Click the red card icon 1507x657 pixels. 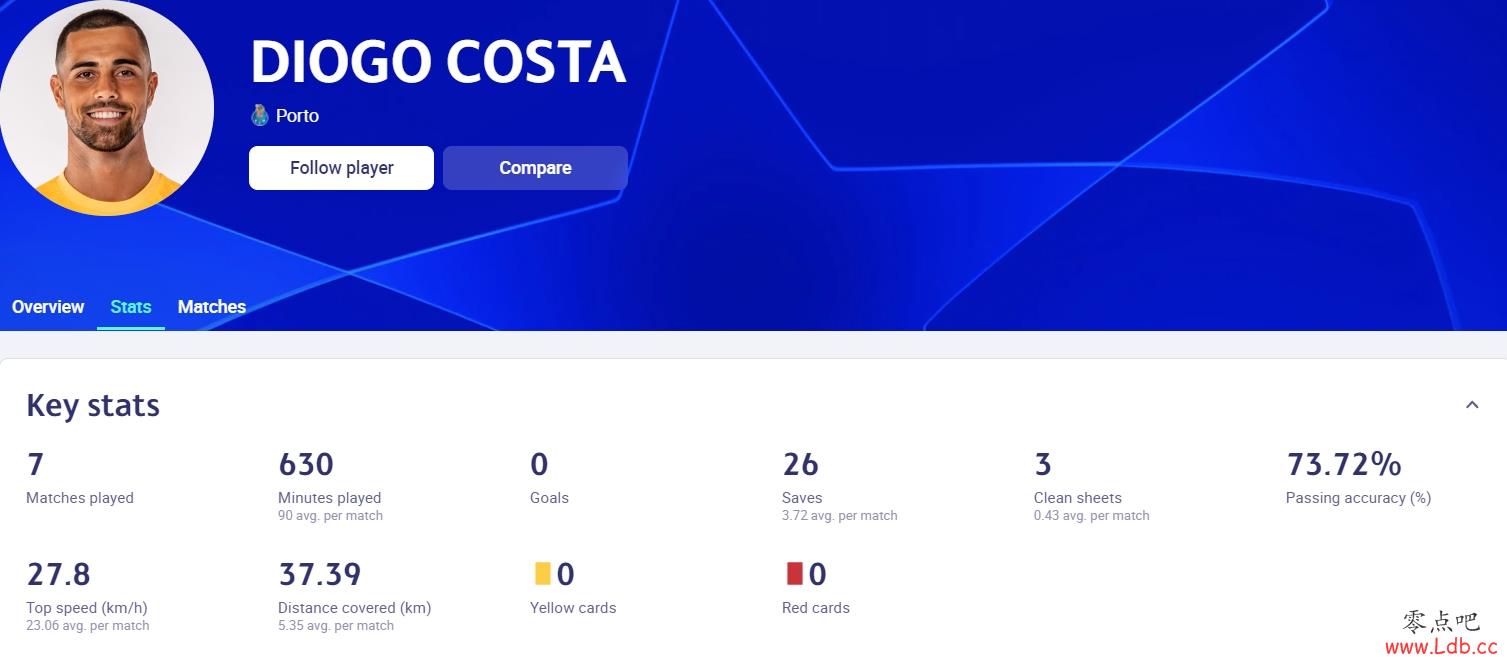tap(795, 574)
